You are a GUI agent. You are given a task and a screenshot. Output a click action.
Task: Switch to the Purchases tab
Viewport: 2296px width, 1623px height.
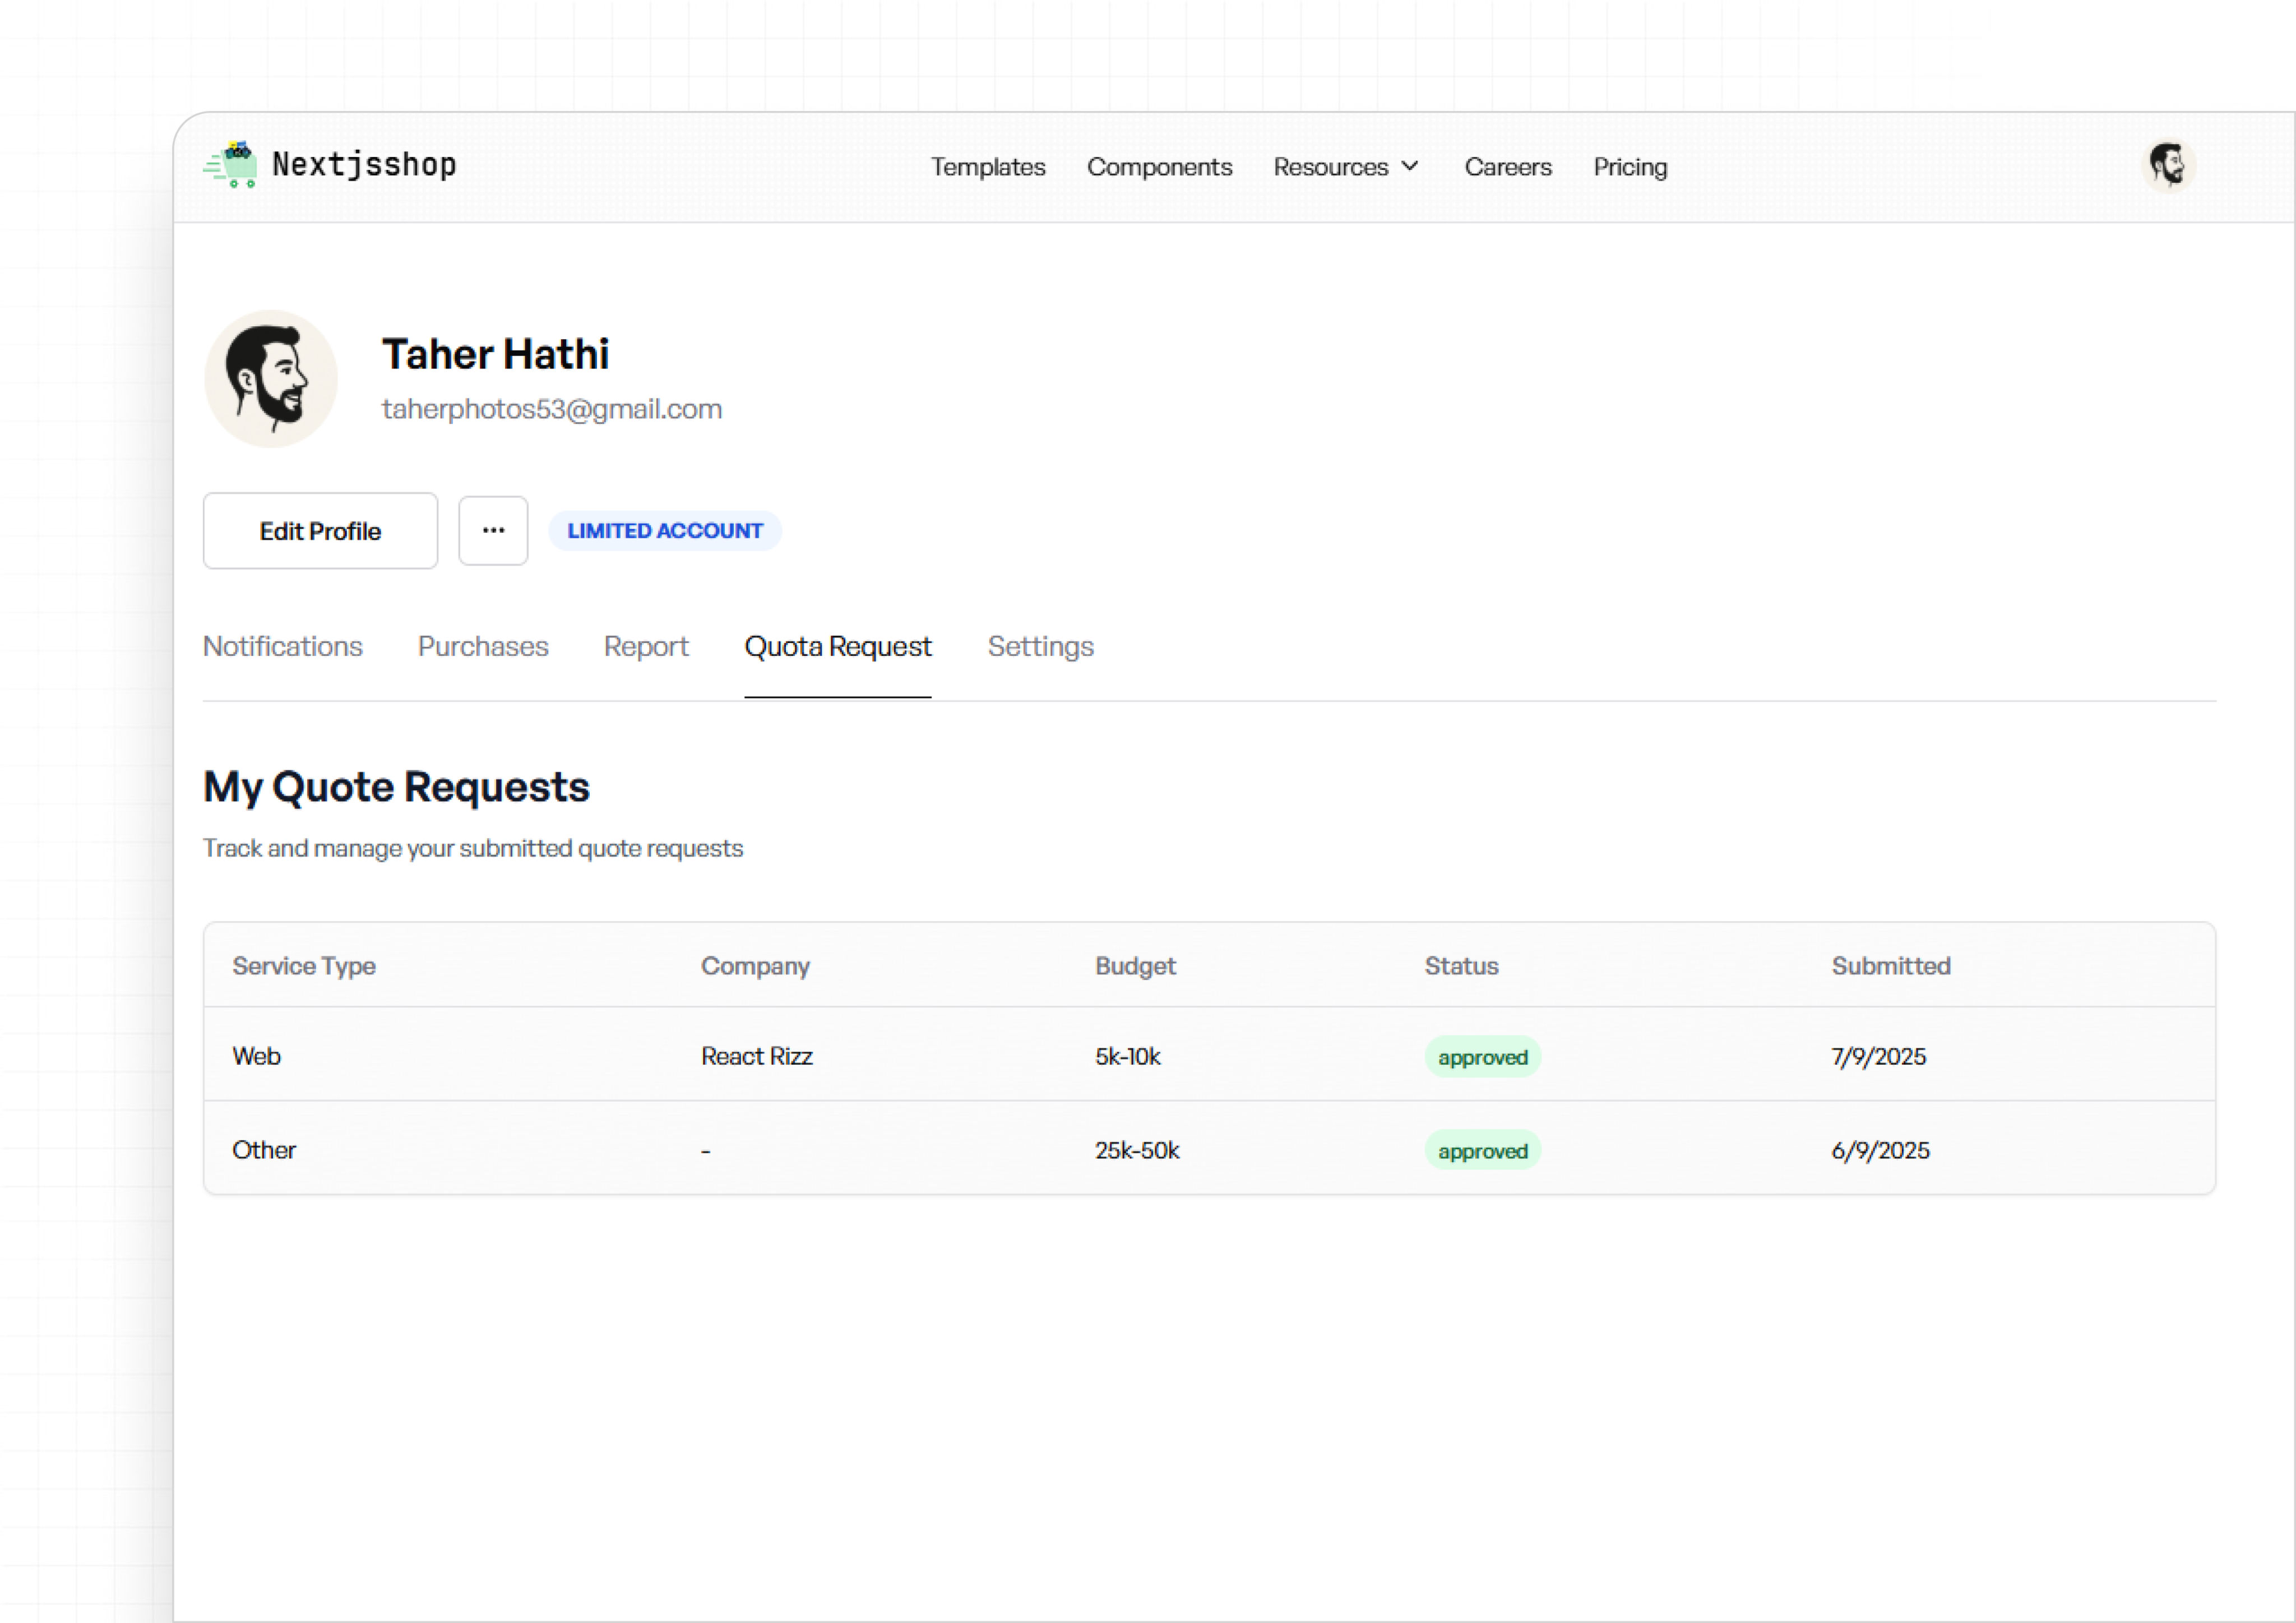pos(483,647)
